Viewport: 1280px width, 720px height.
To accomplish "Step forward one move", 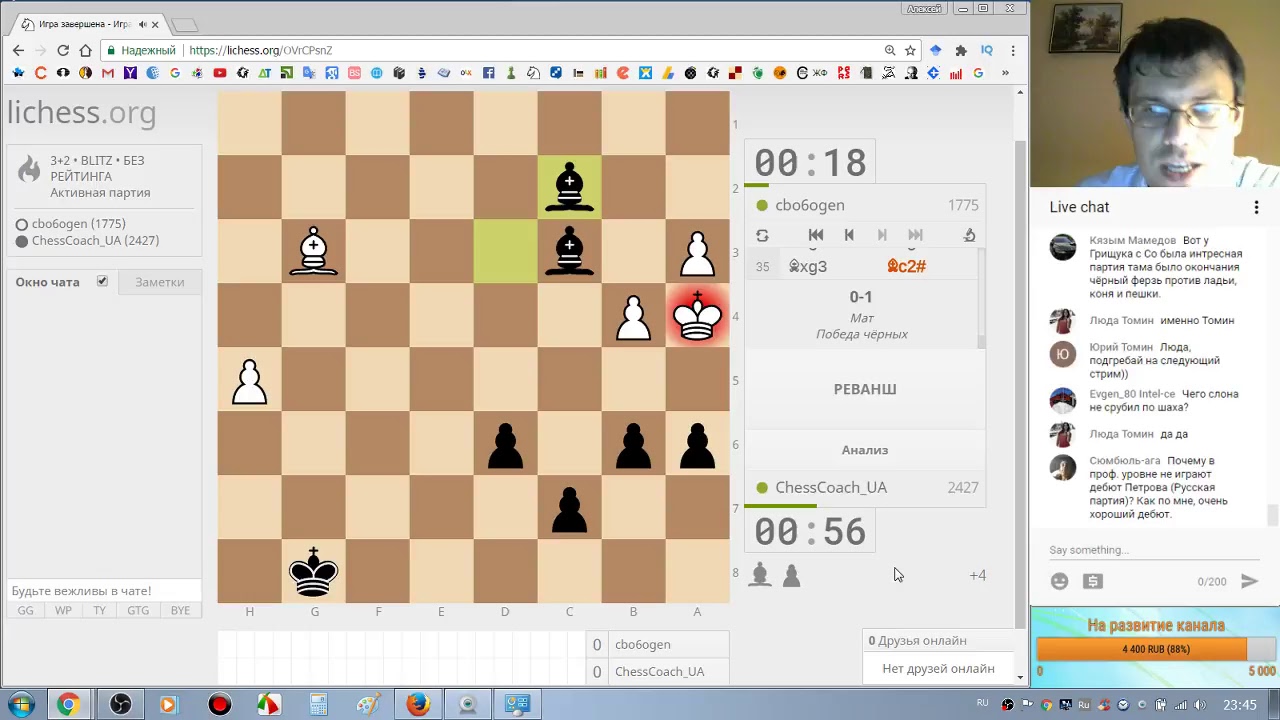I will (882, 235).
